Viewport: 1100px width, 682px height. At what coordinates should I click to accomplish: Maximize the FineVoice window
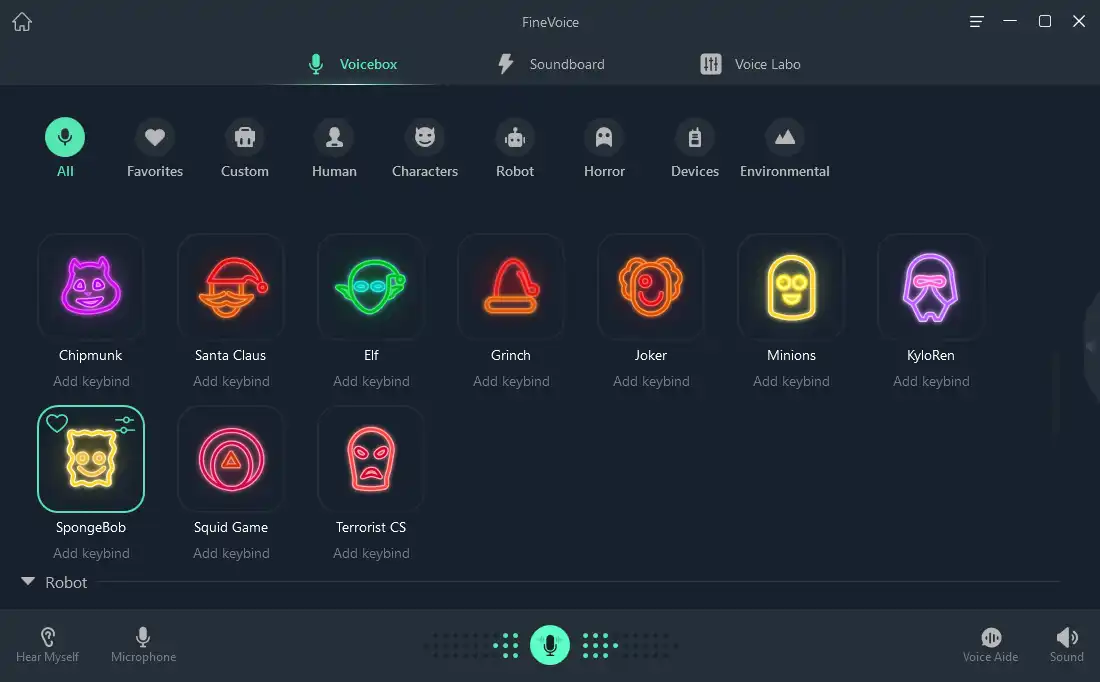[x=1045, y=21]
